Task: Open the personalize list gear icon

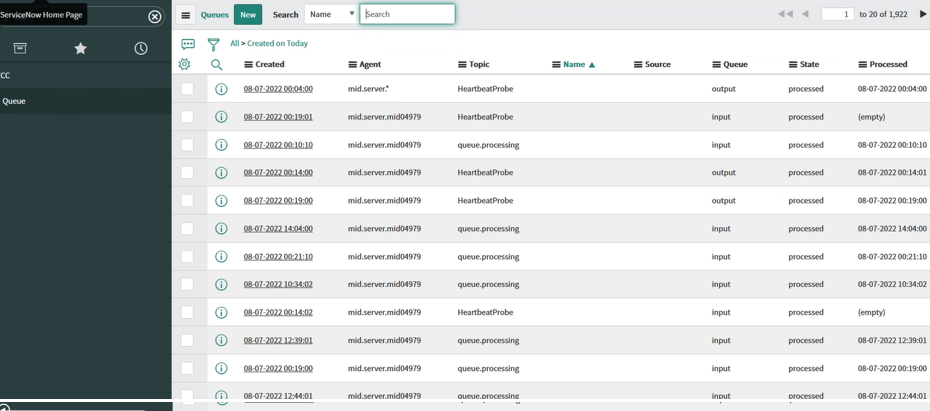Action: [x=184, y=64]
